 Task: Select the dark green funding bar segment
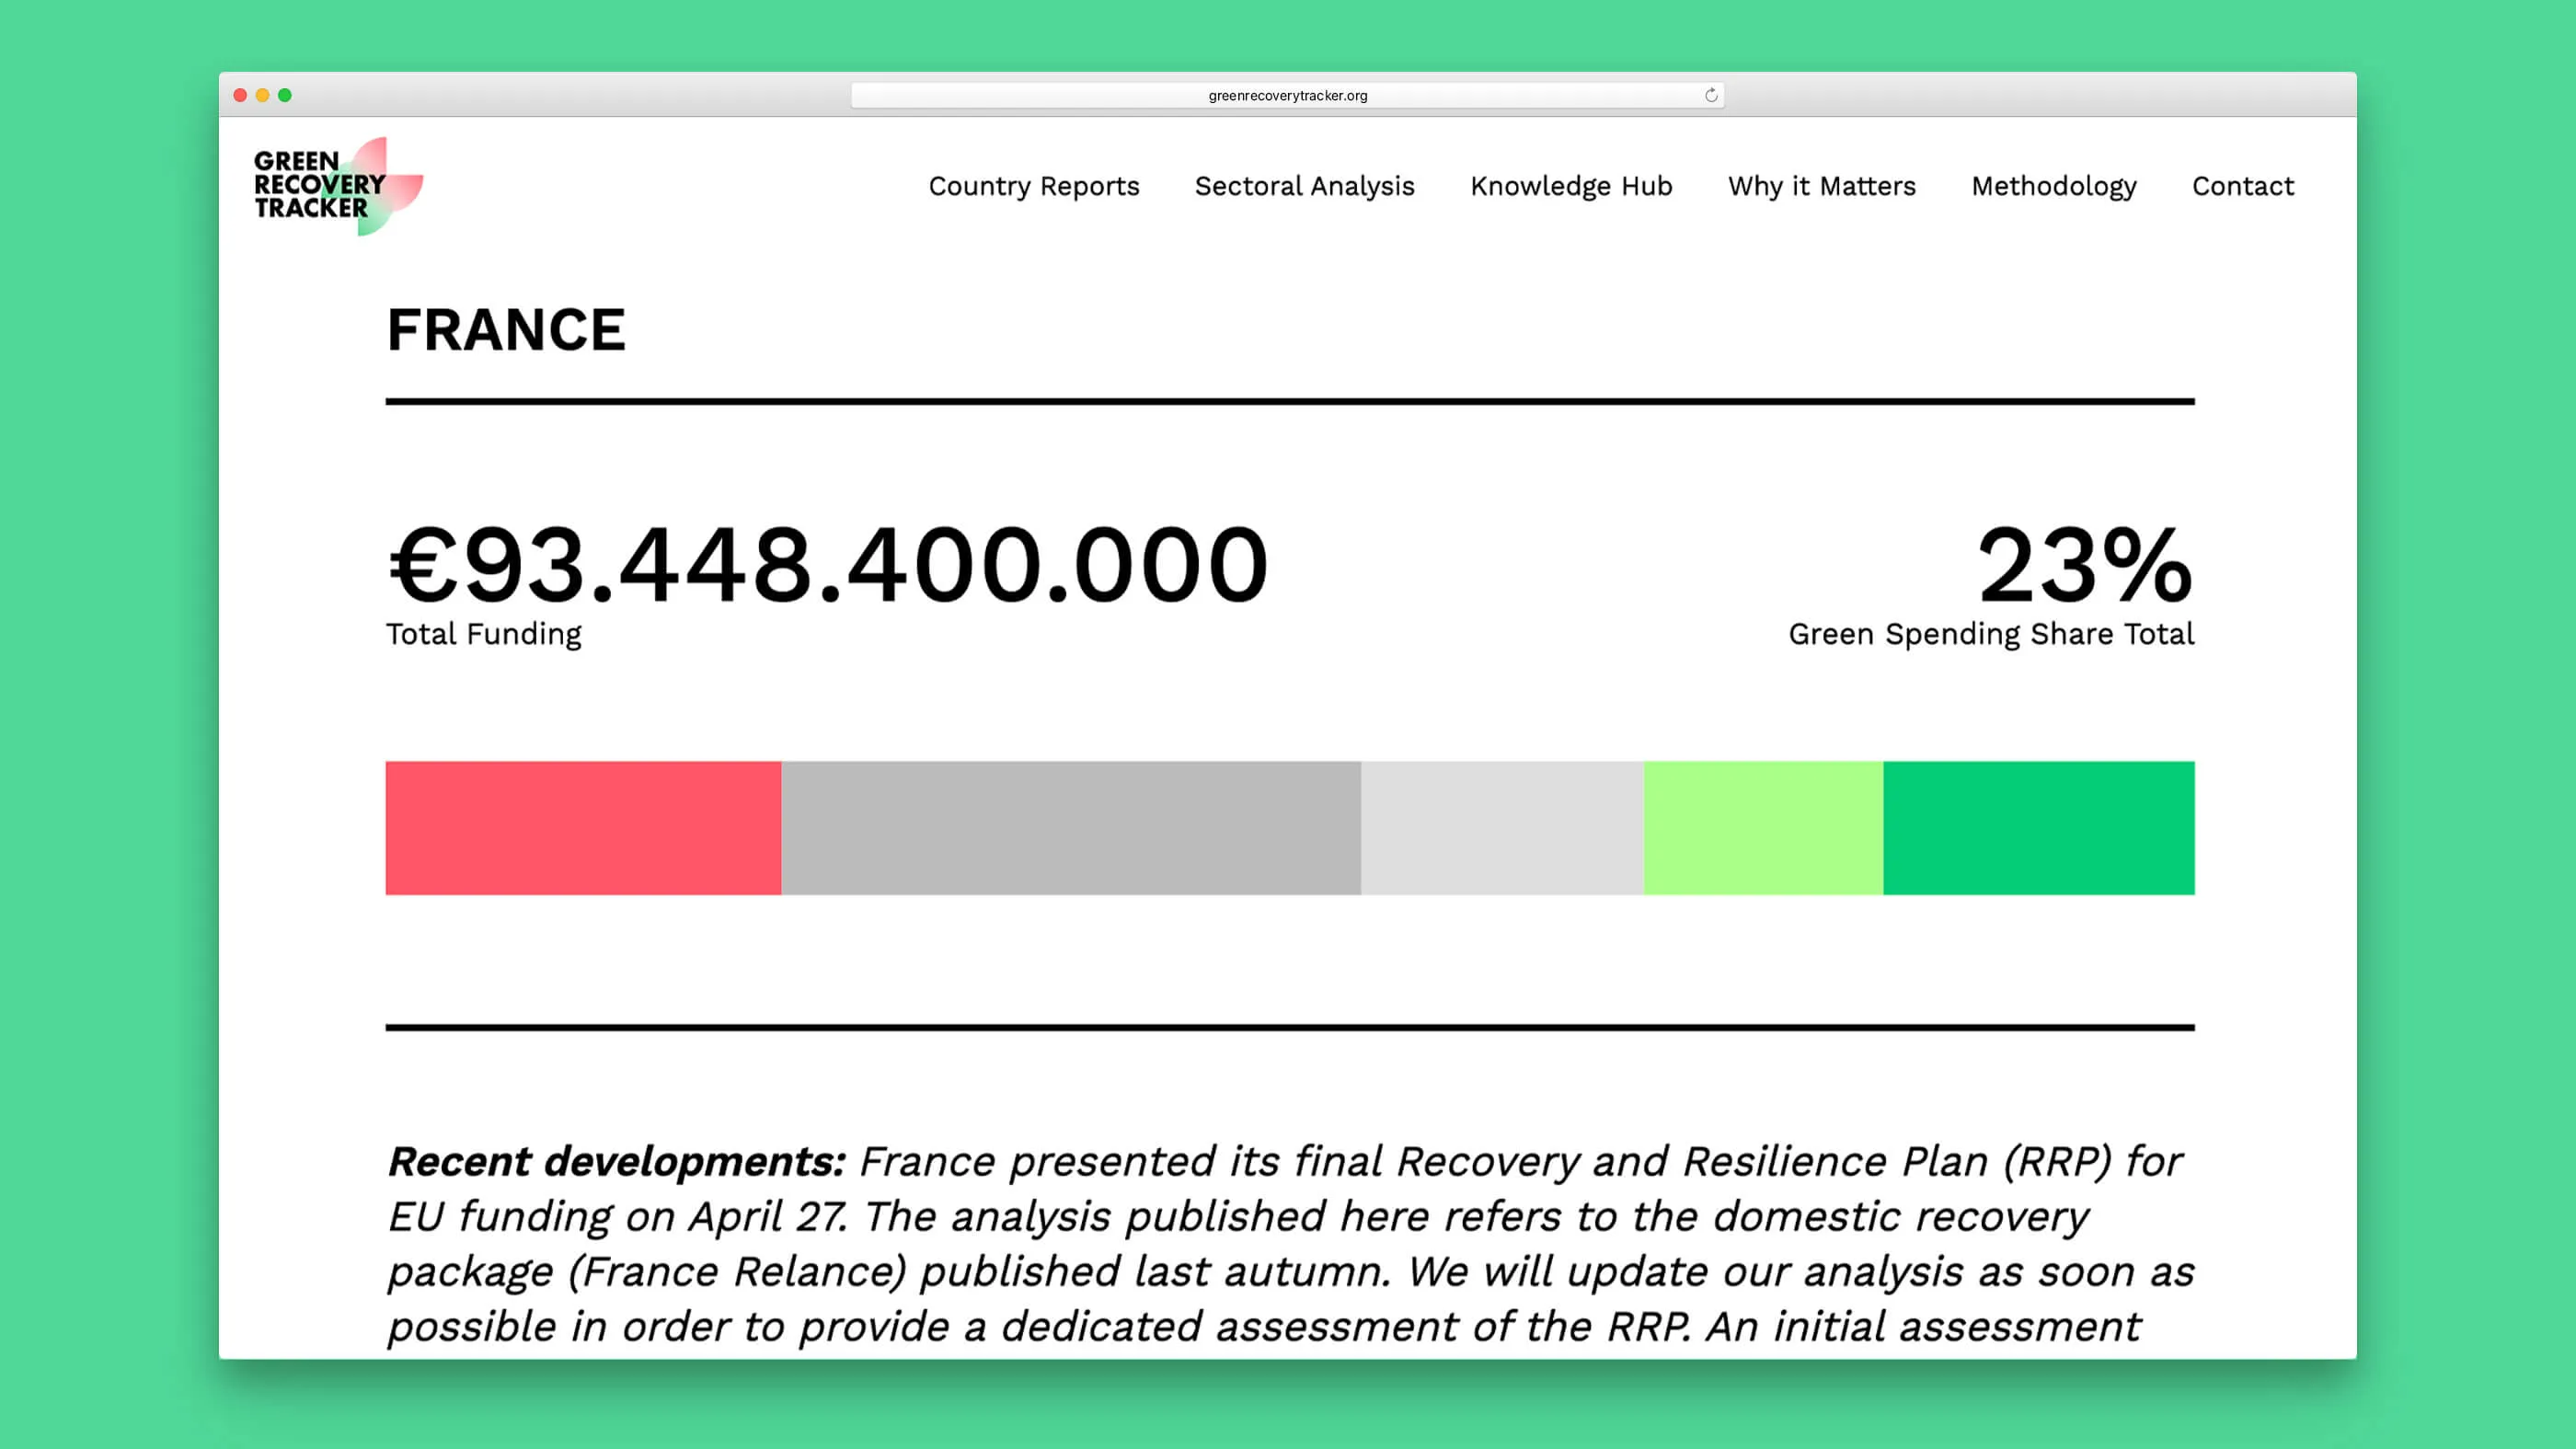tap(2039, 828)
